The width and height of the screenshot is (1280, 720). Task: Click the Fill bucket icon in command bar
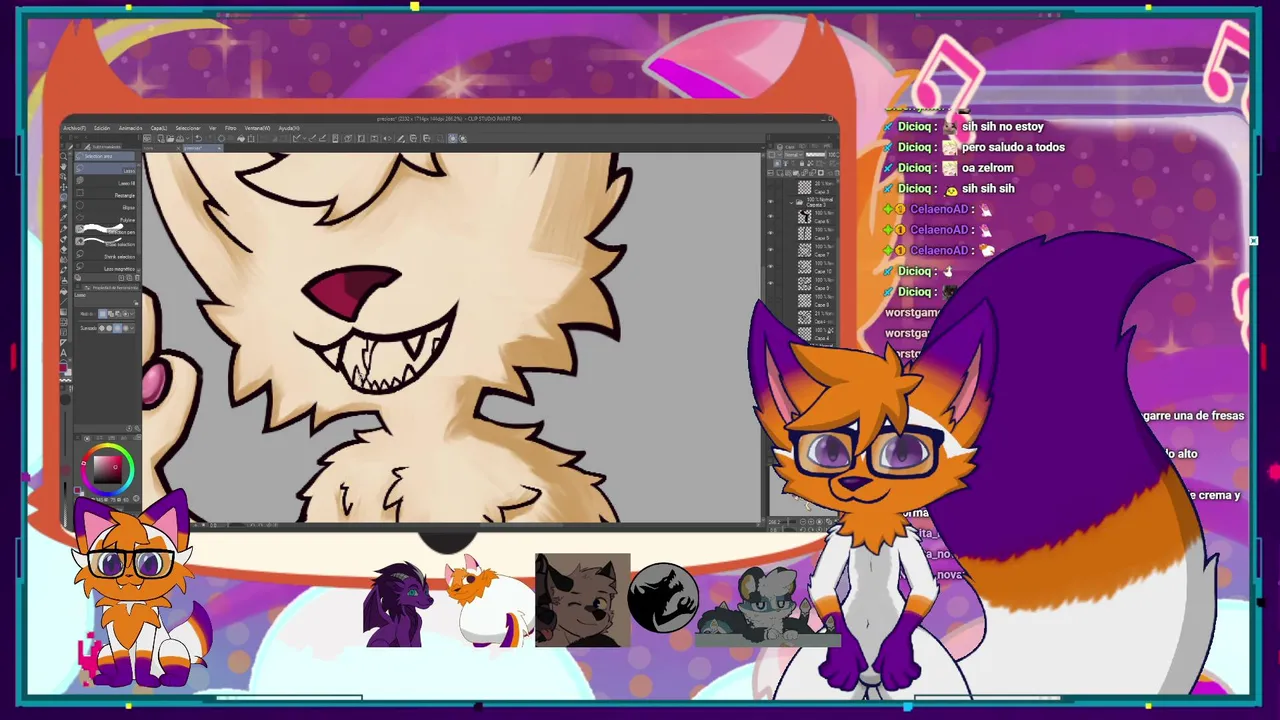point(241,138)
